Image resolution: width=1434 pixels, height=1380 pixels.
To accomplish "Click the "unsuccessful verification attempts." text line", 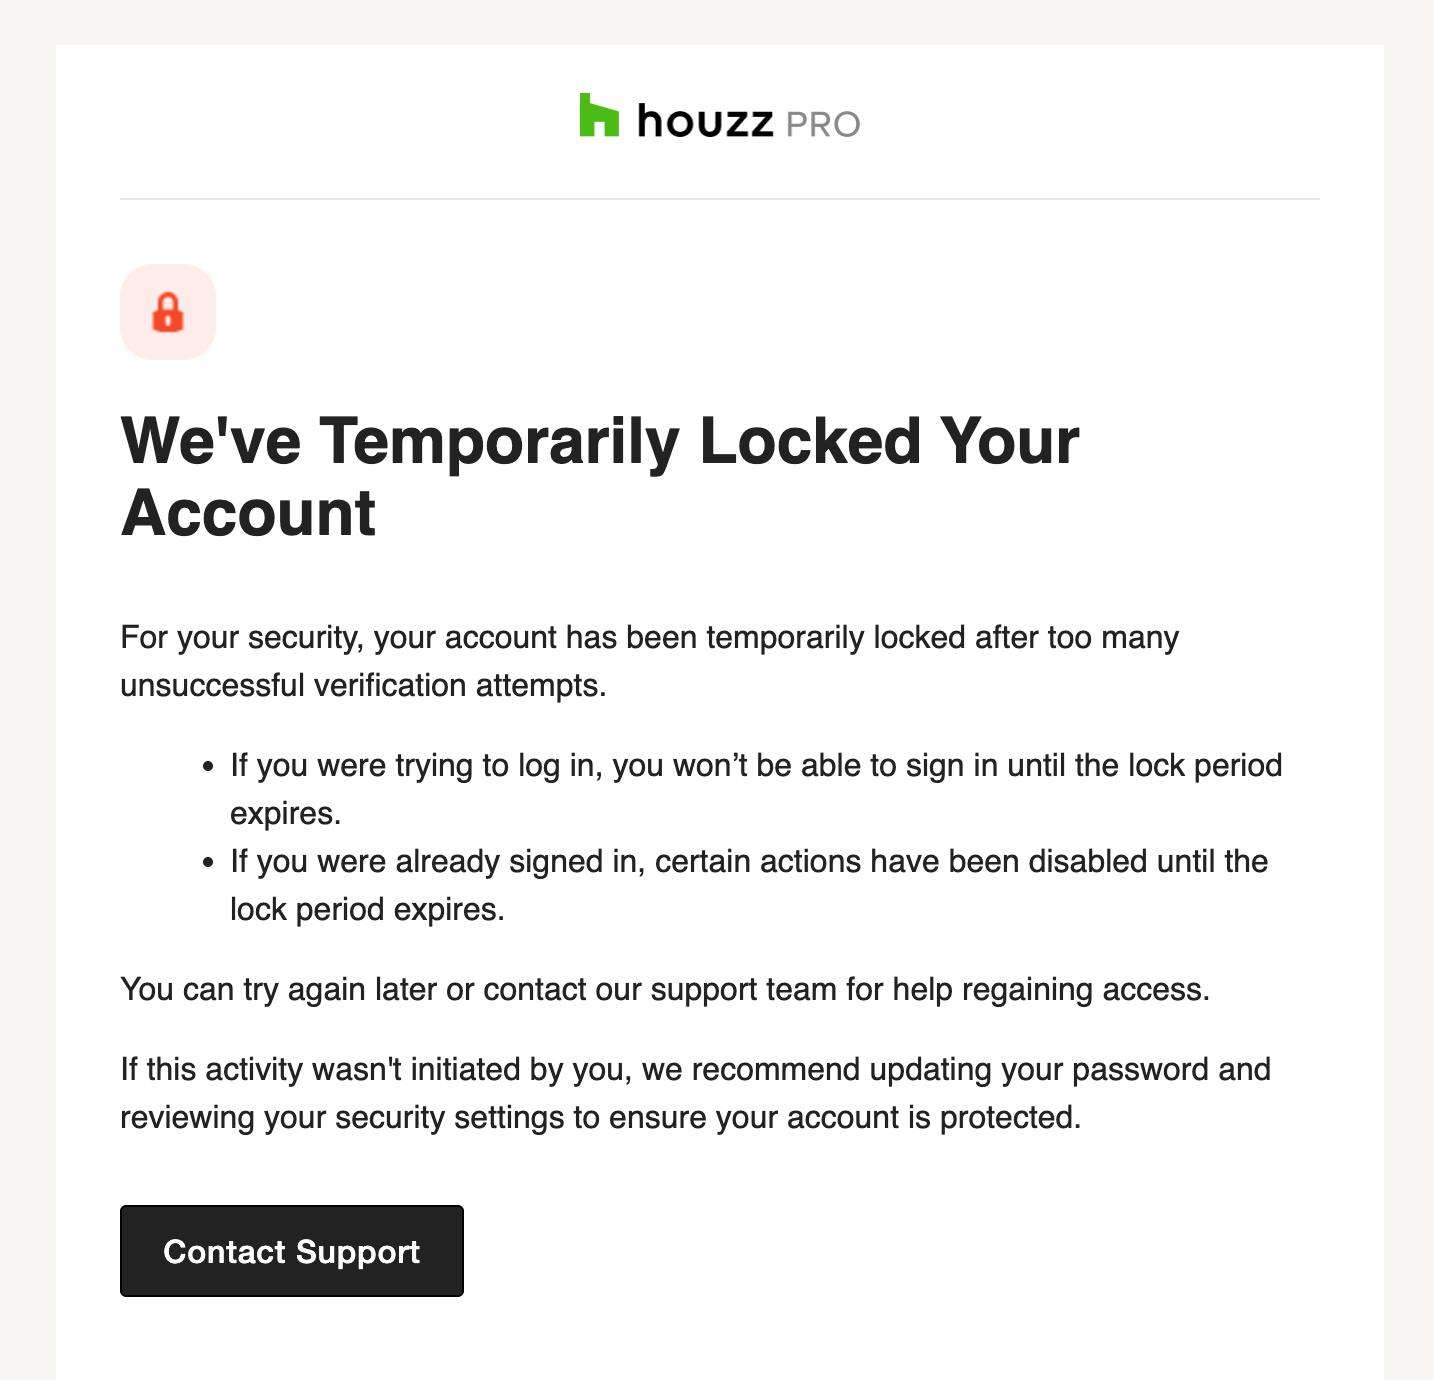I will coord(363,686).
